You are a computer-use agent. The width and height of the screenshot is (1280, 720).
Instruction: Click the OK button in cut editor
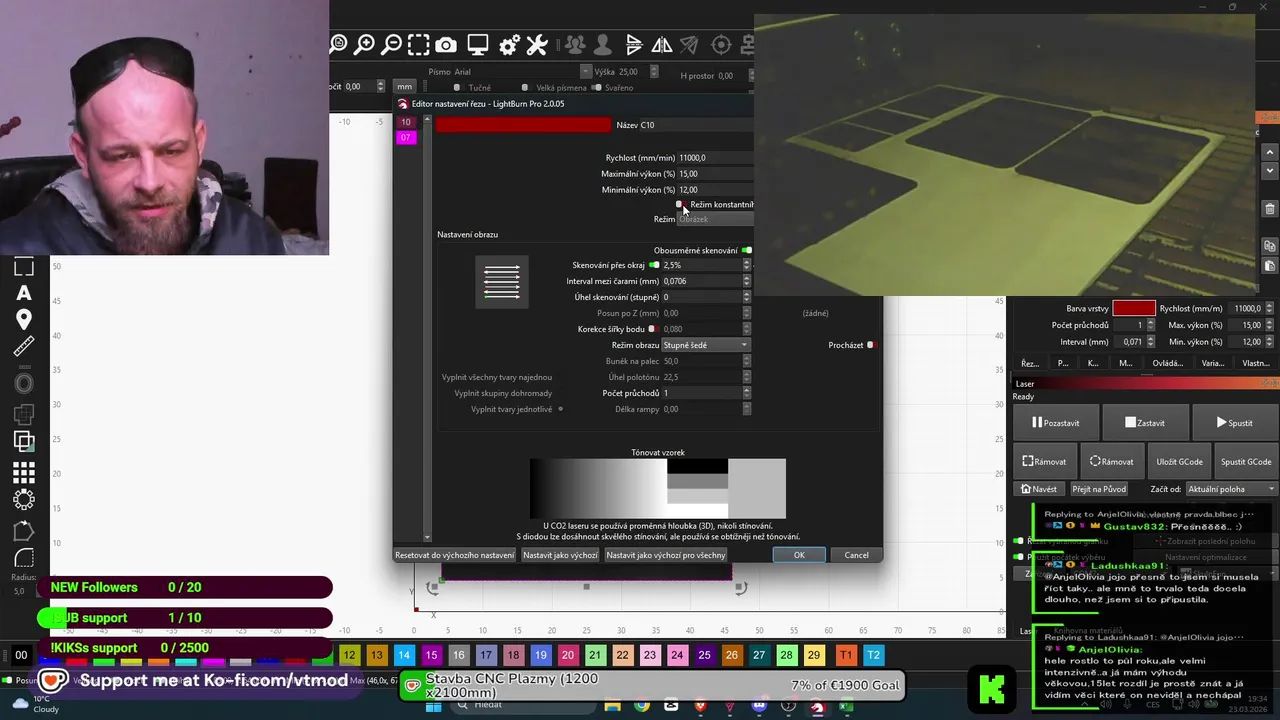tap(799, 555)
